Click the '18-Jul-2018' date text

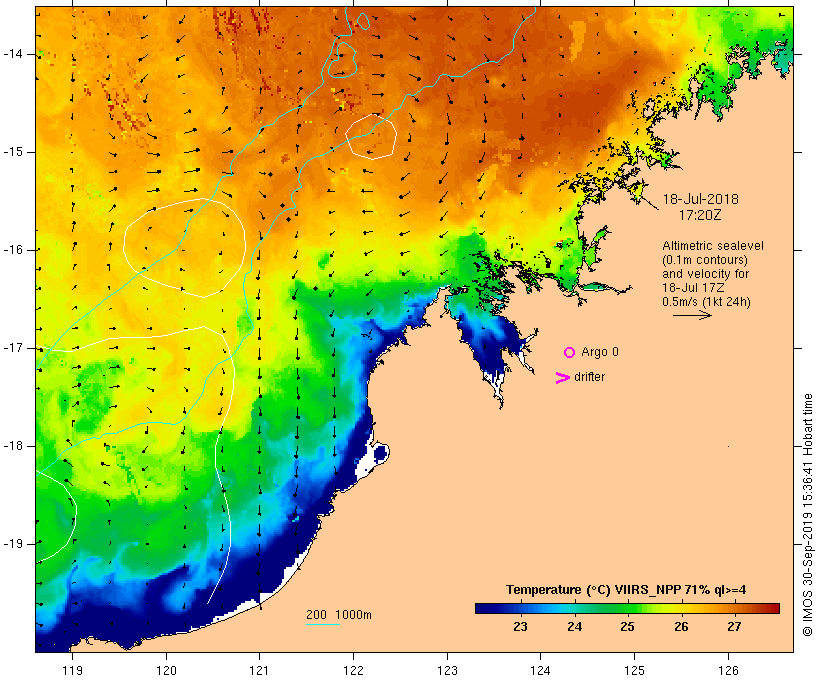[x=701, y=199]
